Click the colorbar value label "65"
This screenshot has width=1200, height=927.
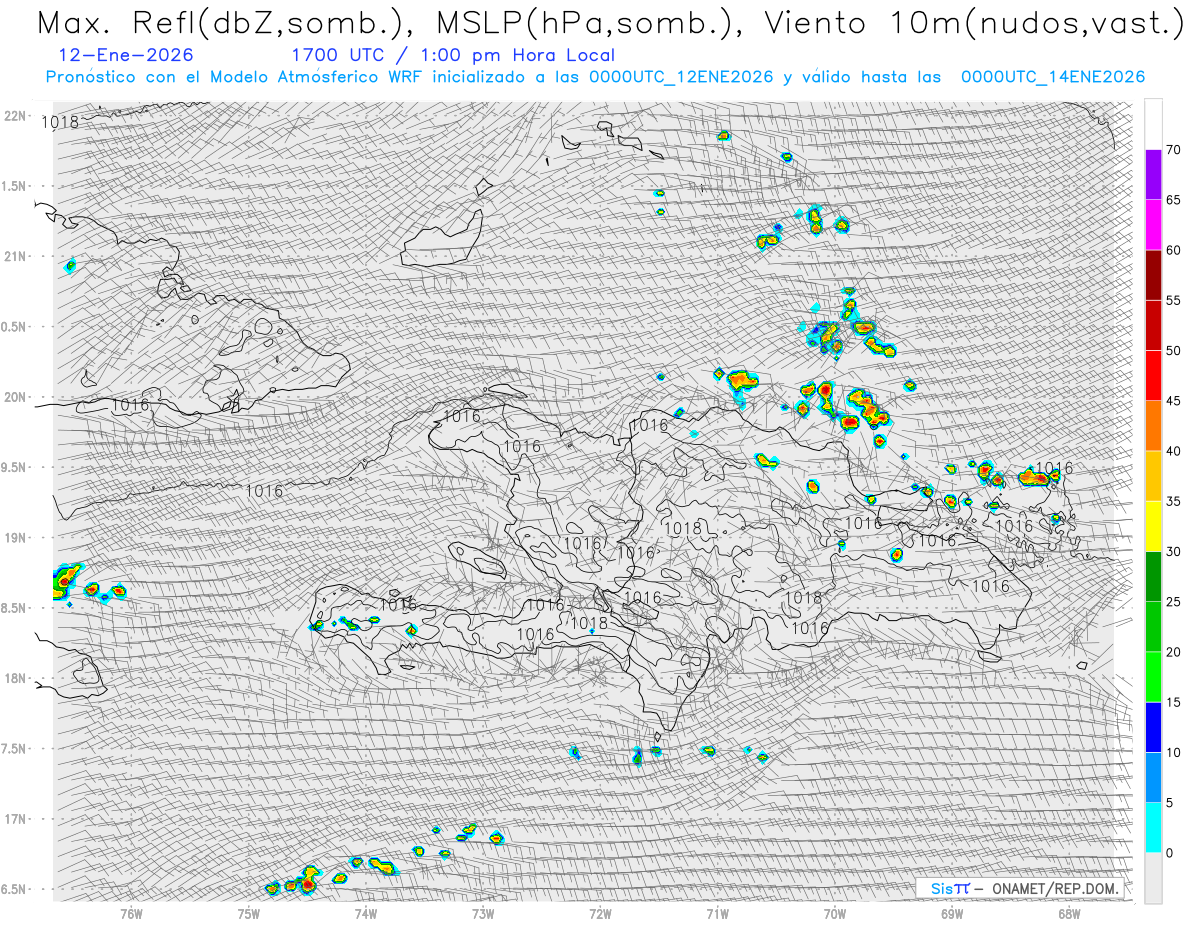pyautogui.click(x=1173, y=200)
